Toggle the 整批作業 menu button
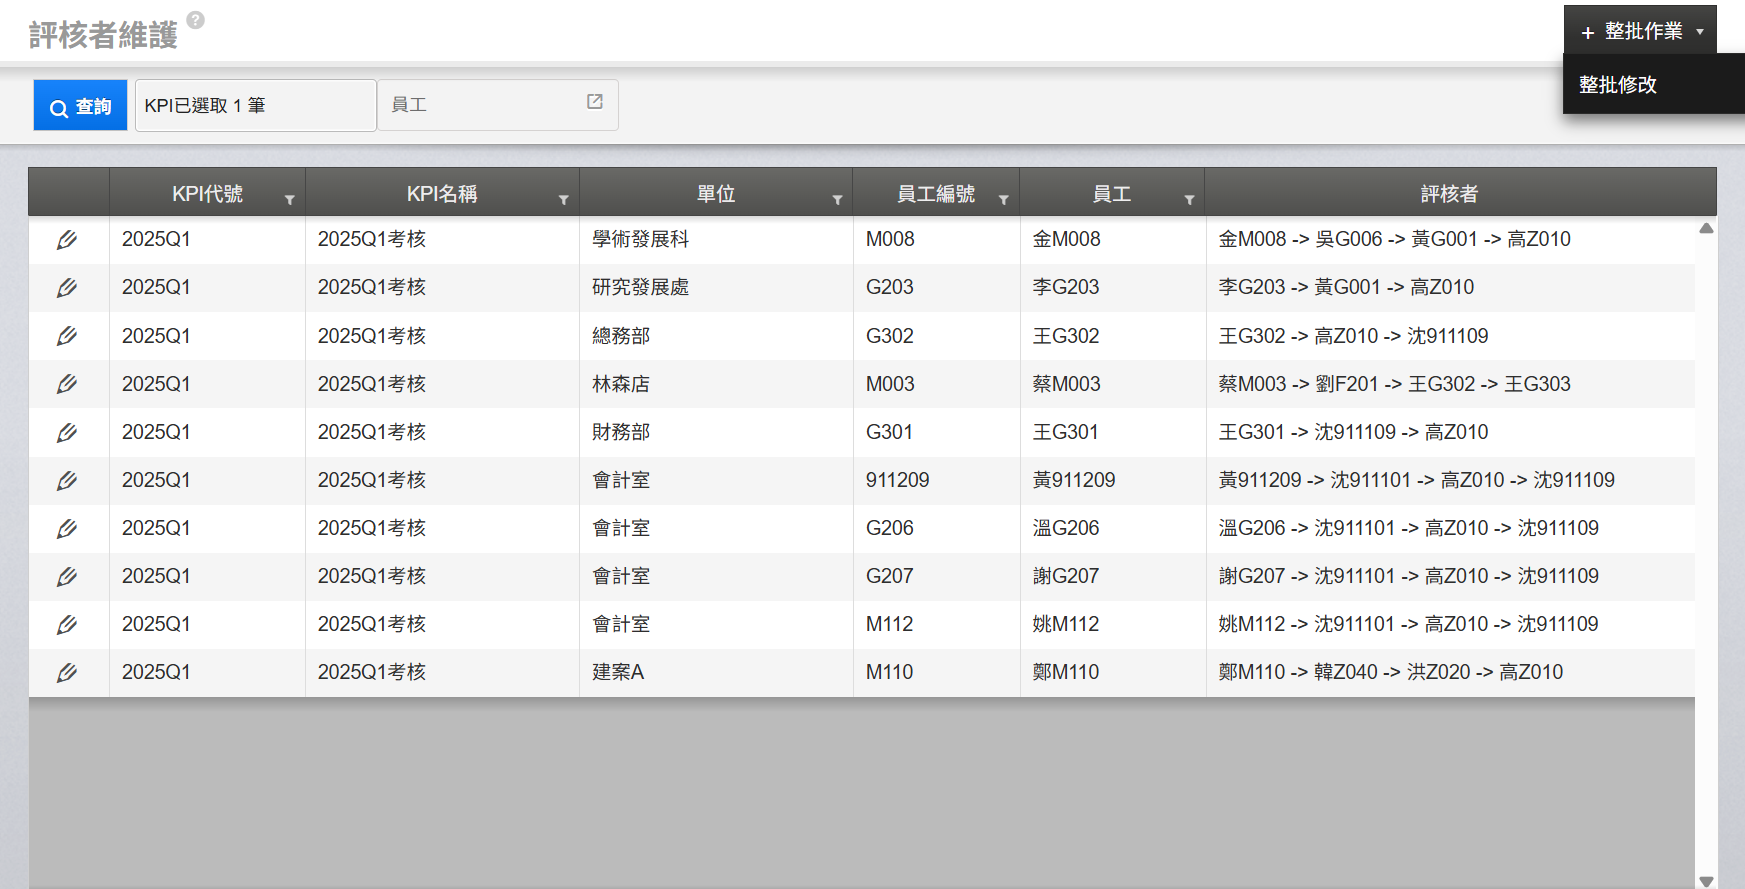1745x889 pixels. [x=1640, y=31]
